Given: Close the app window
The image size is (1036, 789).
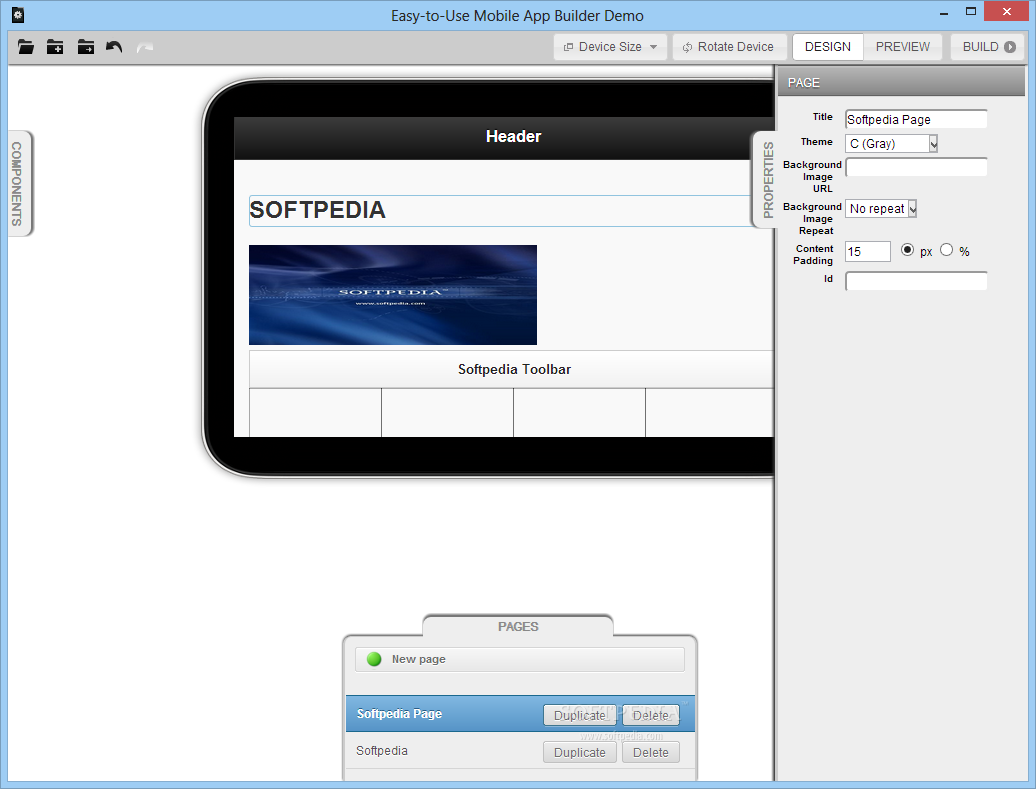Looking at the screenshot, I should coord(1006,11).
